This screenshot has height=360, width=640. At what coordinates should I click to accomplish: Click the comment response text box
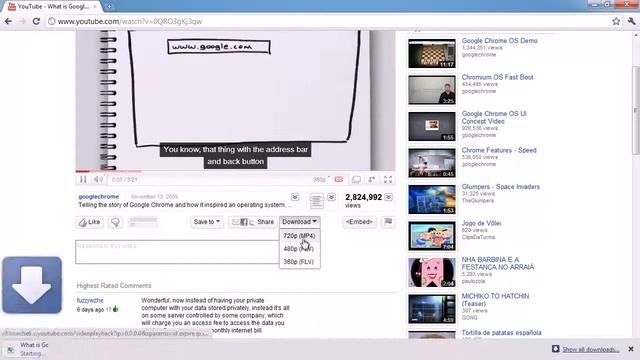(177, 252)
